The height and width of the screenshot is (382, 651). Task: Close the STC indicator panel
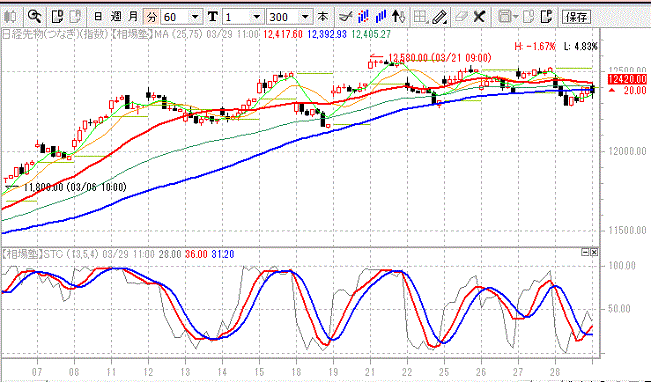pyautogui.click(x=594, y=252)
